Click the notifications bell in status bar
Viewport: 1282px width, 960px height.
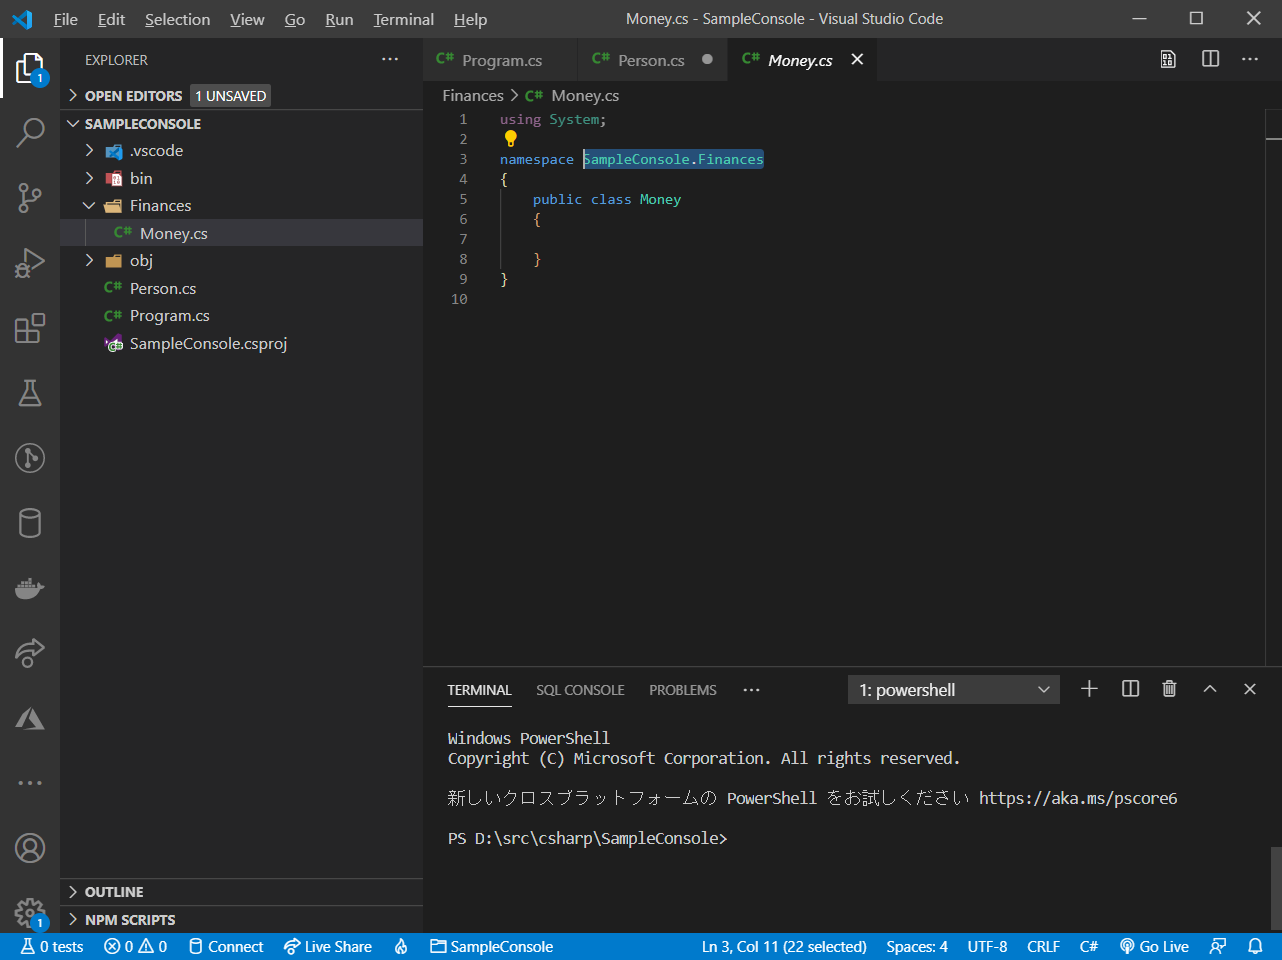click(x=1255, y=946)
